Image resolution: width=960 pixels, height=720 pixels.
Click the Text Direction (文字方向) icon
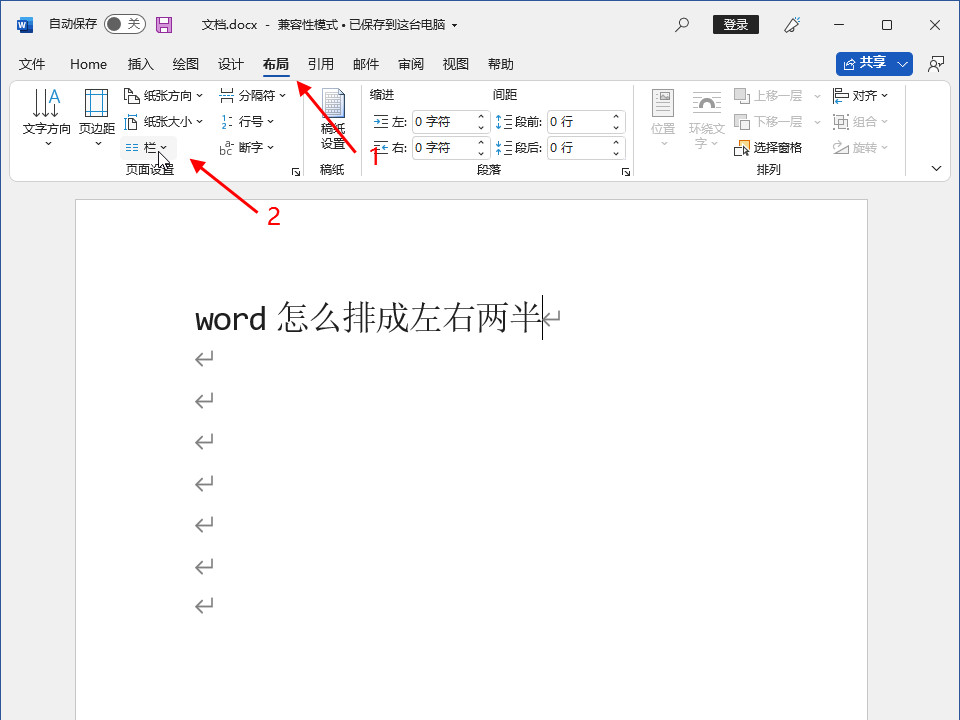47,105
